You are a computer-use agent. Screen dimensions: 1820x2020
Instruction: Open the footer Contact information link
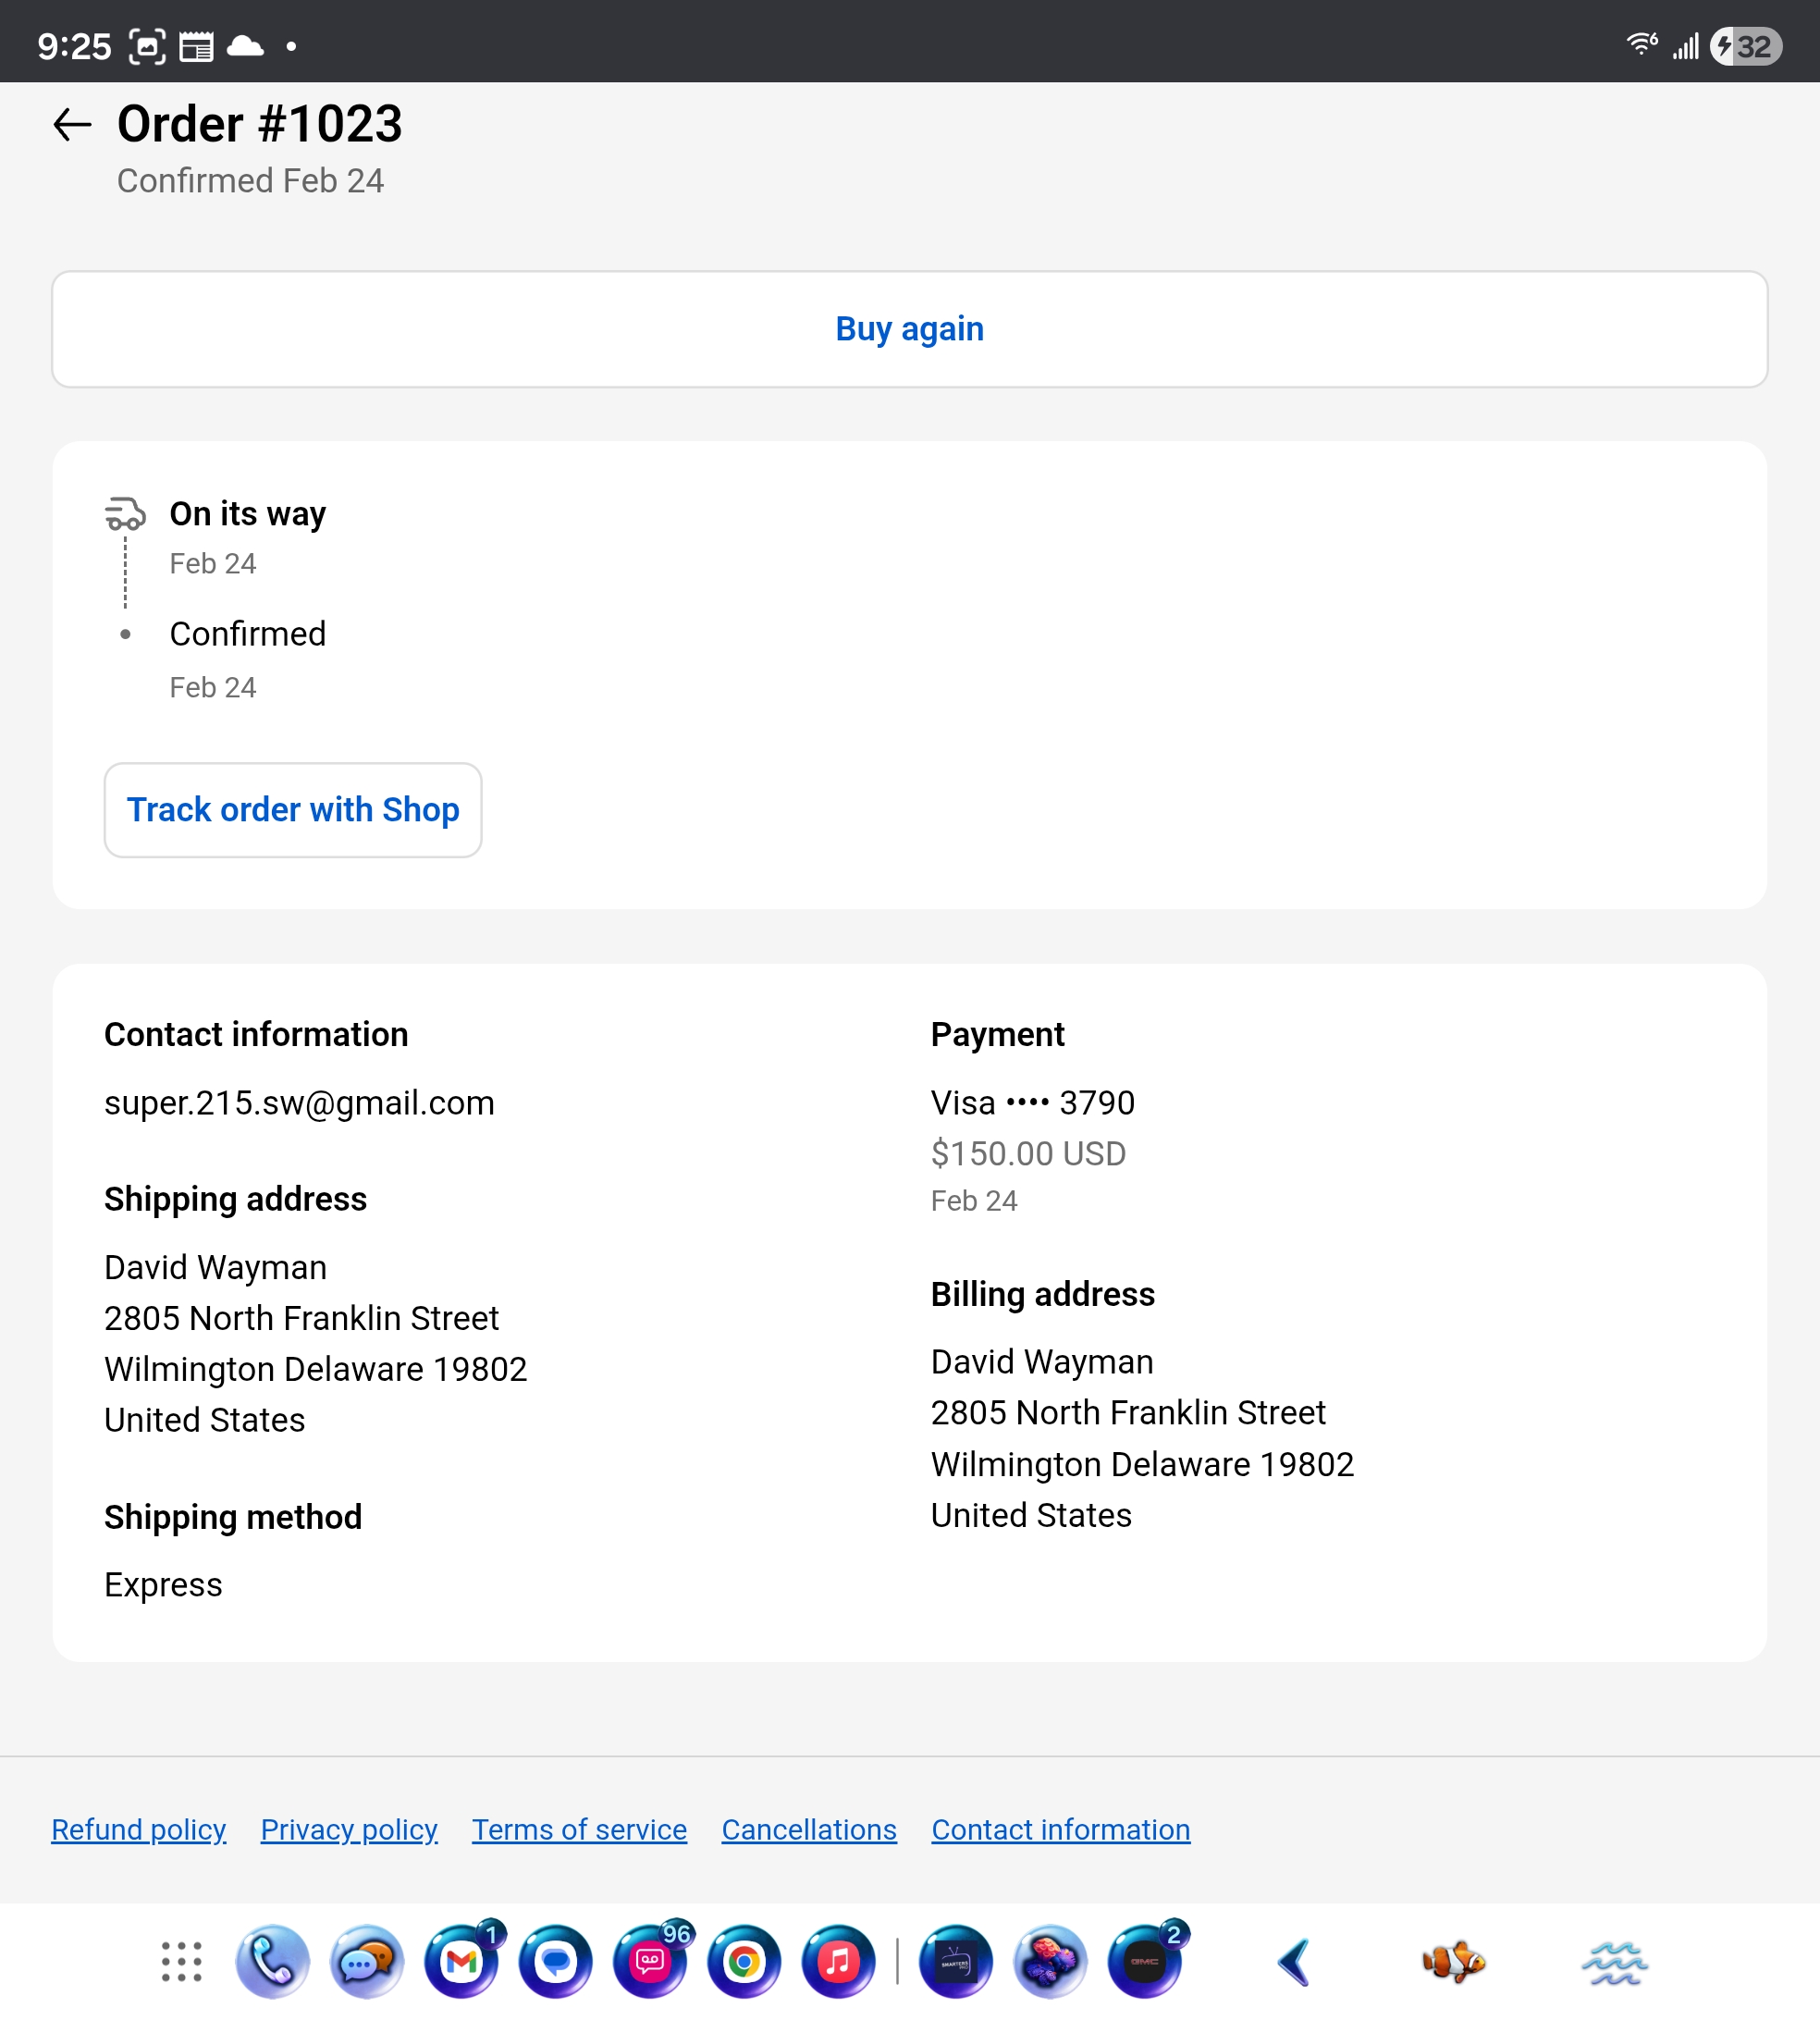[1060, 1829]
